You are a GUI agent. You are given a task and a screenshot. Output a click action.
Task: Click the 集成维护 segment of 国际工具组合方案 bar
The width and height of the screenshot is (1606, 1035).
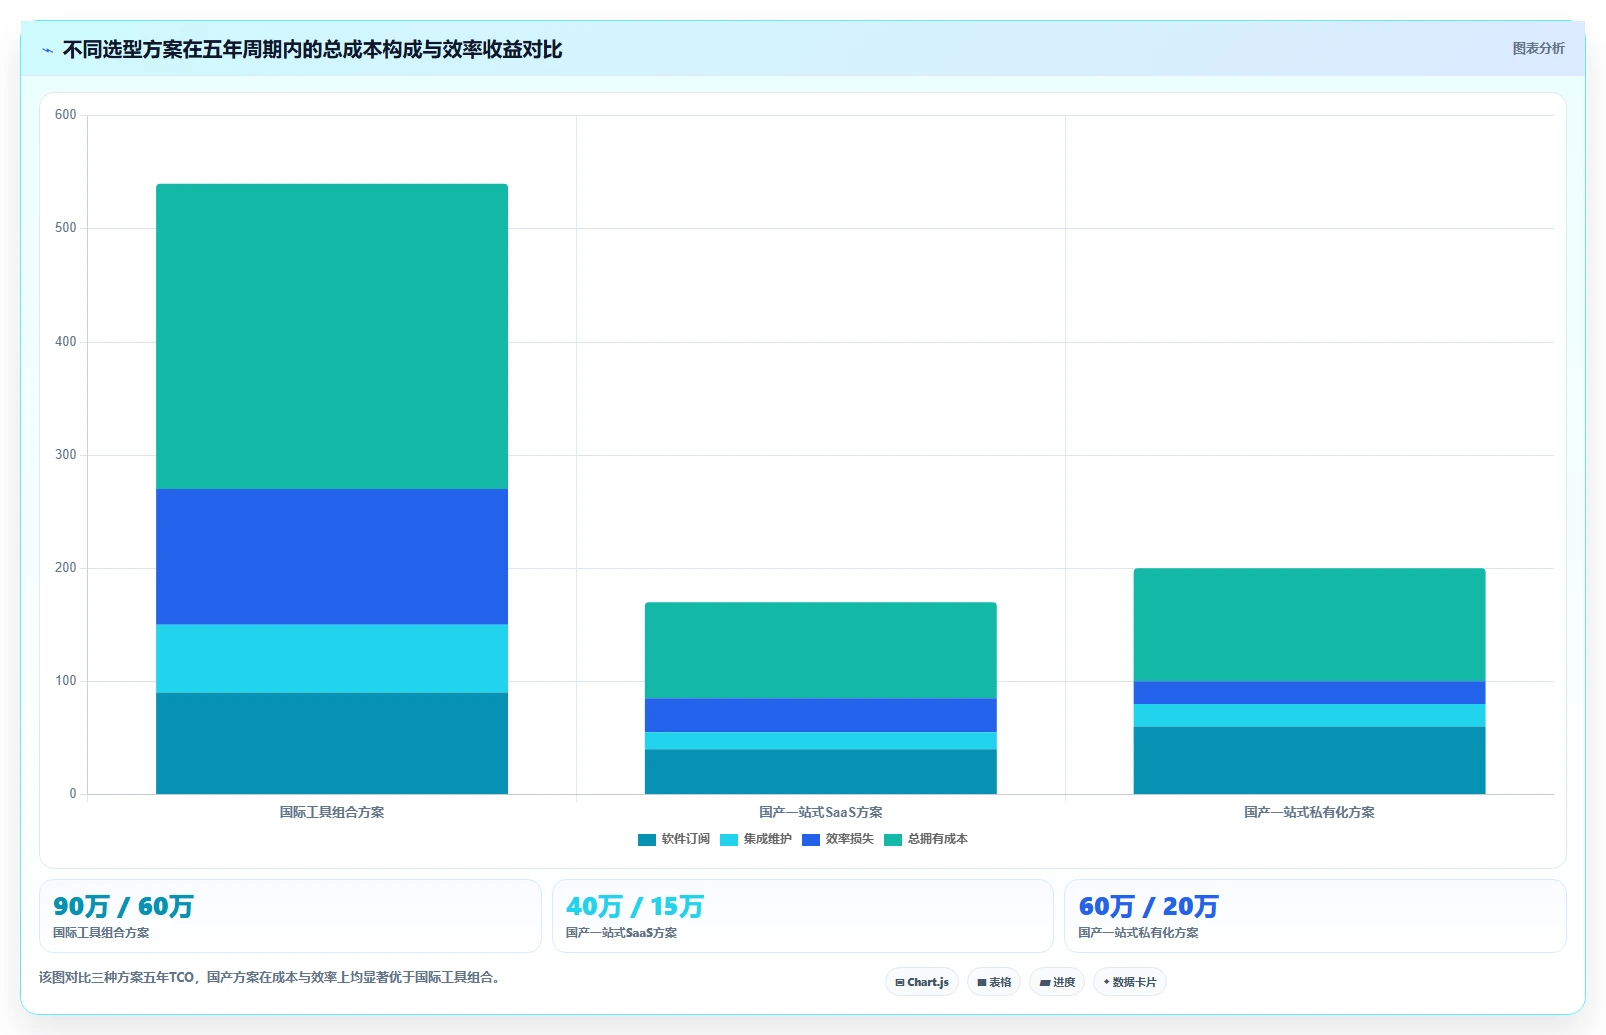(x=332, y=659)
